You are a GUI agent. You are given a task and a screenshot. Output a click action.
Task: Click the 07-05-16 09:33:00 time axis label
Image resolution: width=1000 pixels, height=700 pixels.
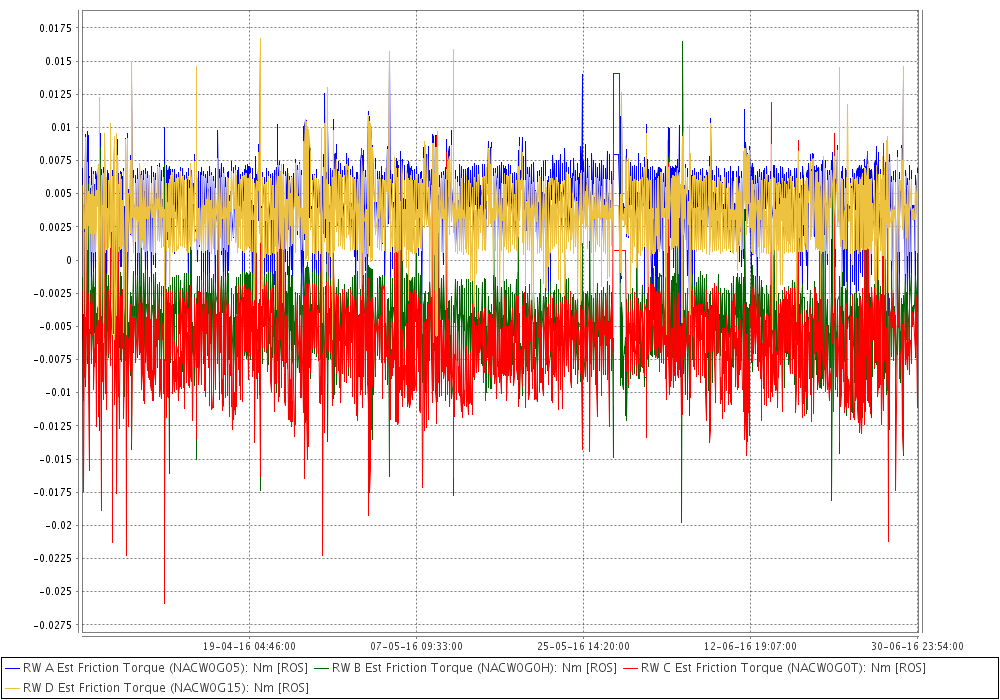coord(416,646)
